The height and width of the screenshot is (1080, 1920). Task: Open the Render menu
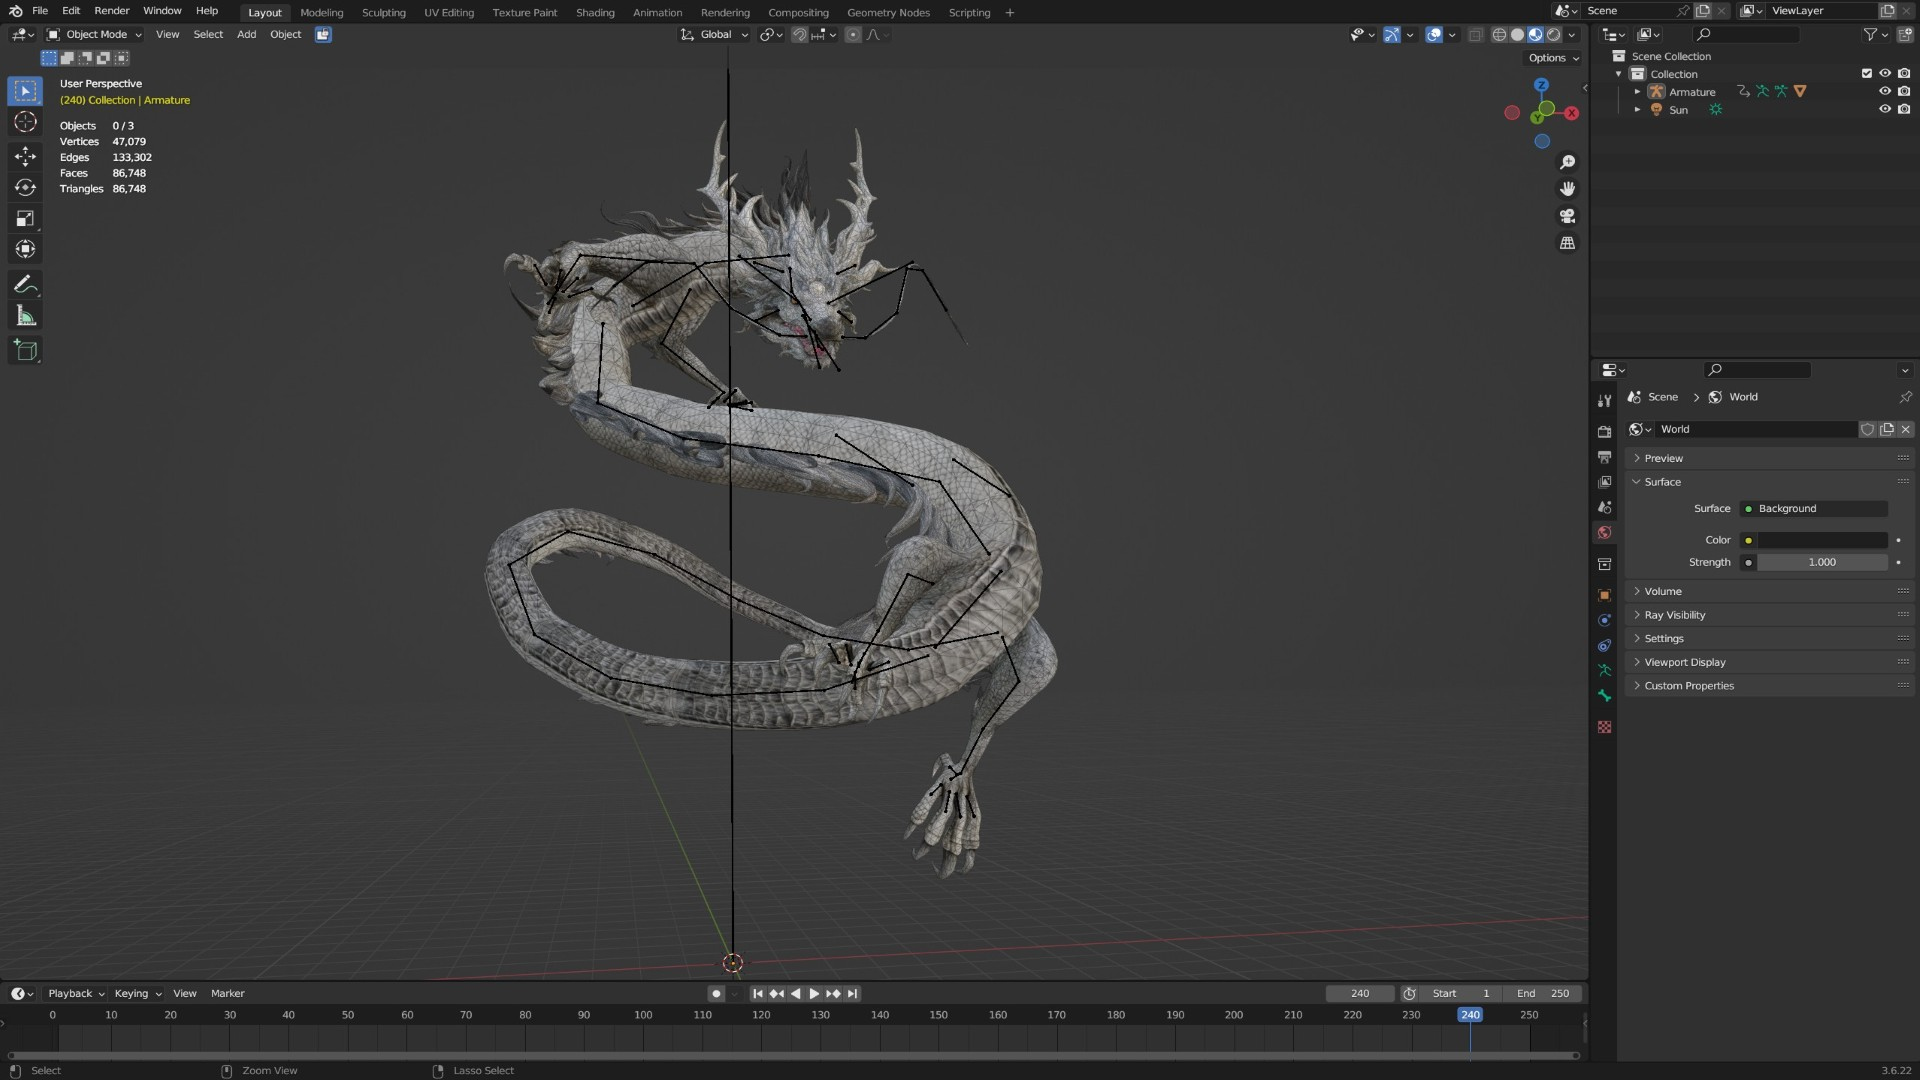click(112, 11)
